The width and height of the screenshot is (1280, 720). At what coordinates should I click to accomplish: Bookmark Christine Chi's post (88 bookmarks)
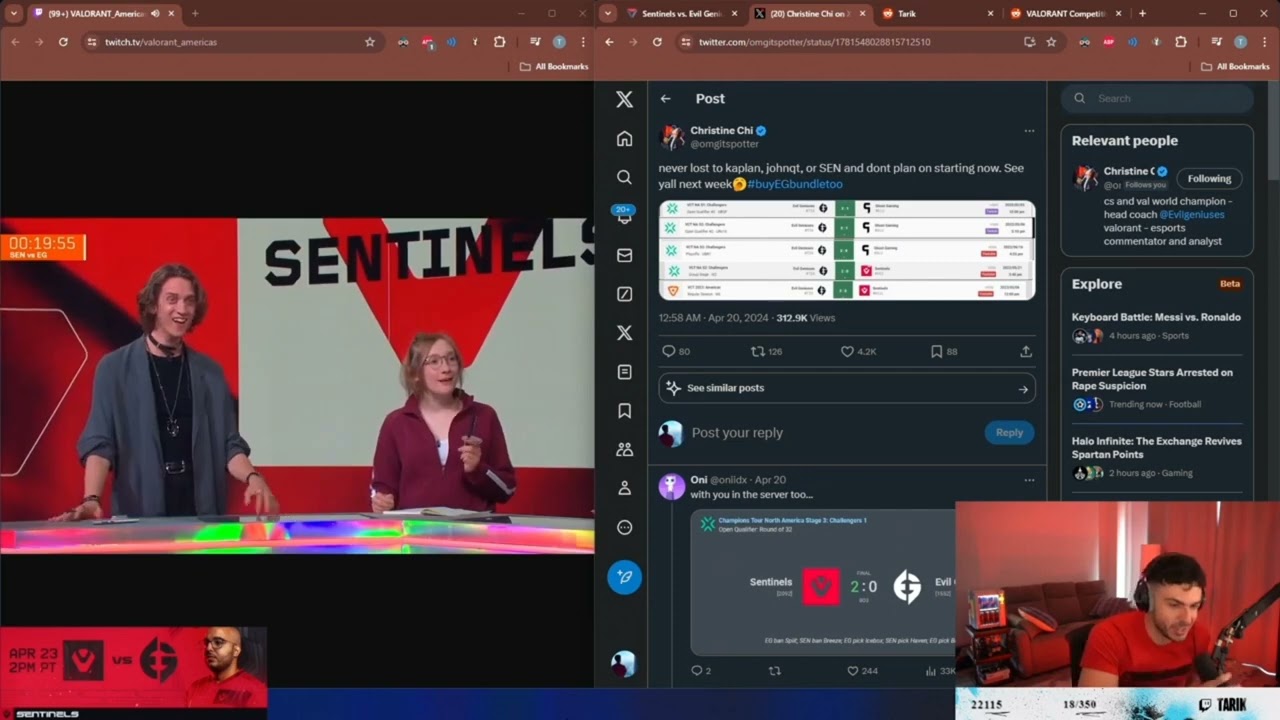pyautogui.click(x=936, y=352)
